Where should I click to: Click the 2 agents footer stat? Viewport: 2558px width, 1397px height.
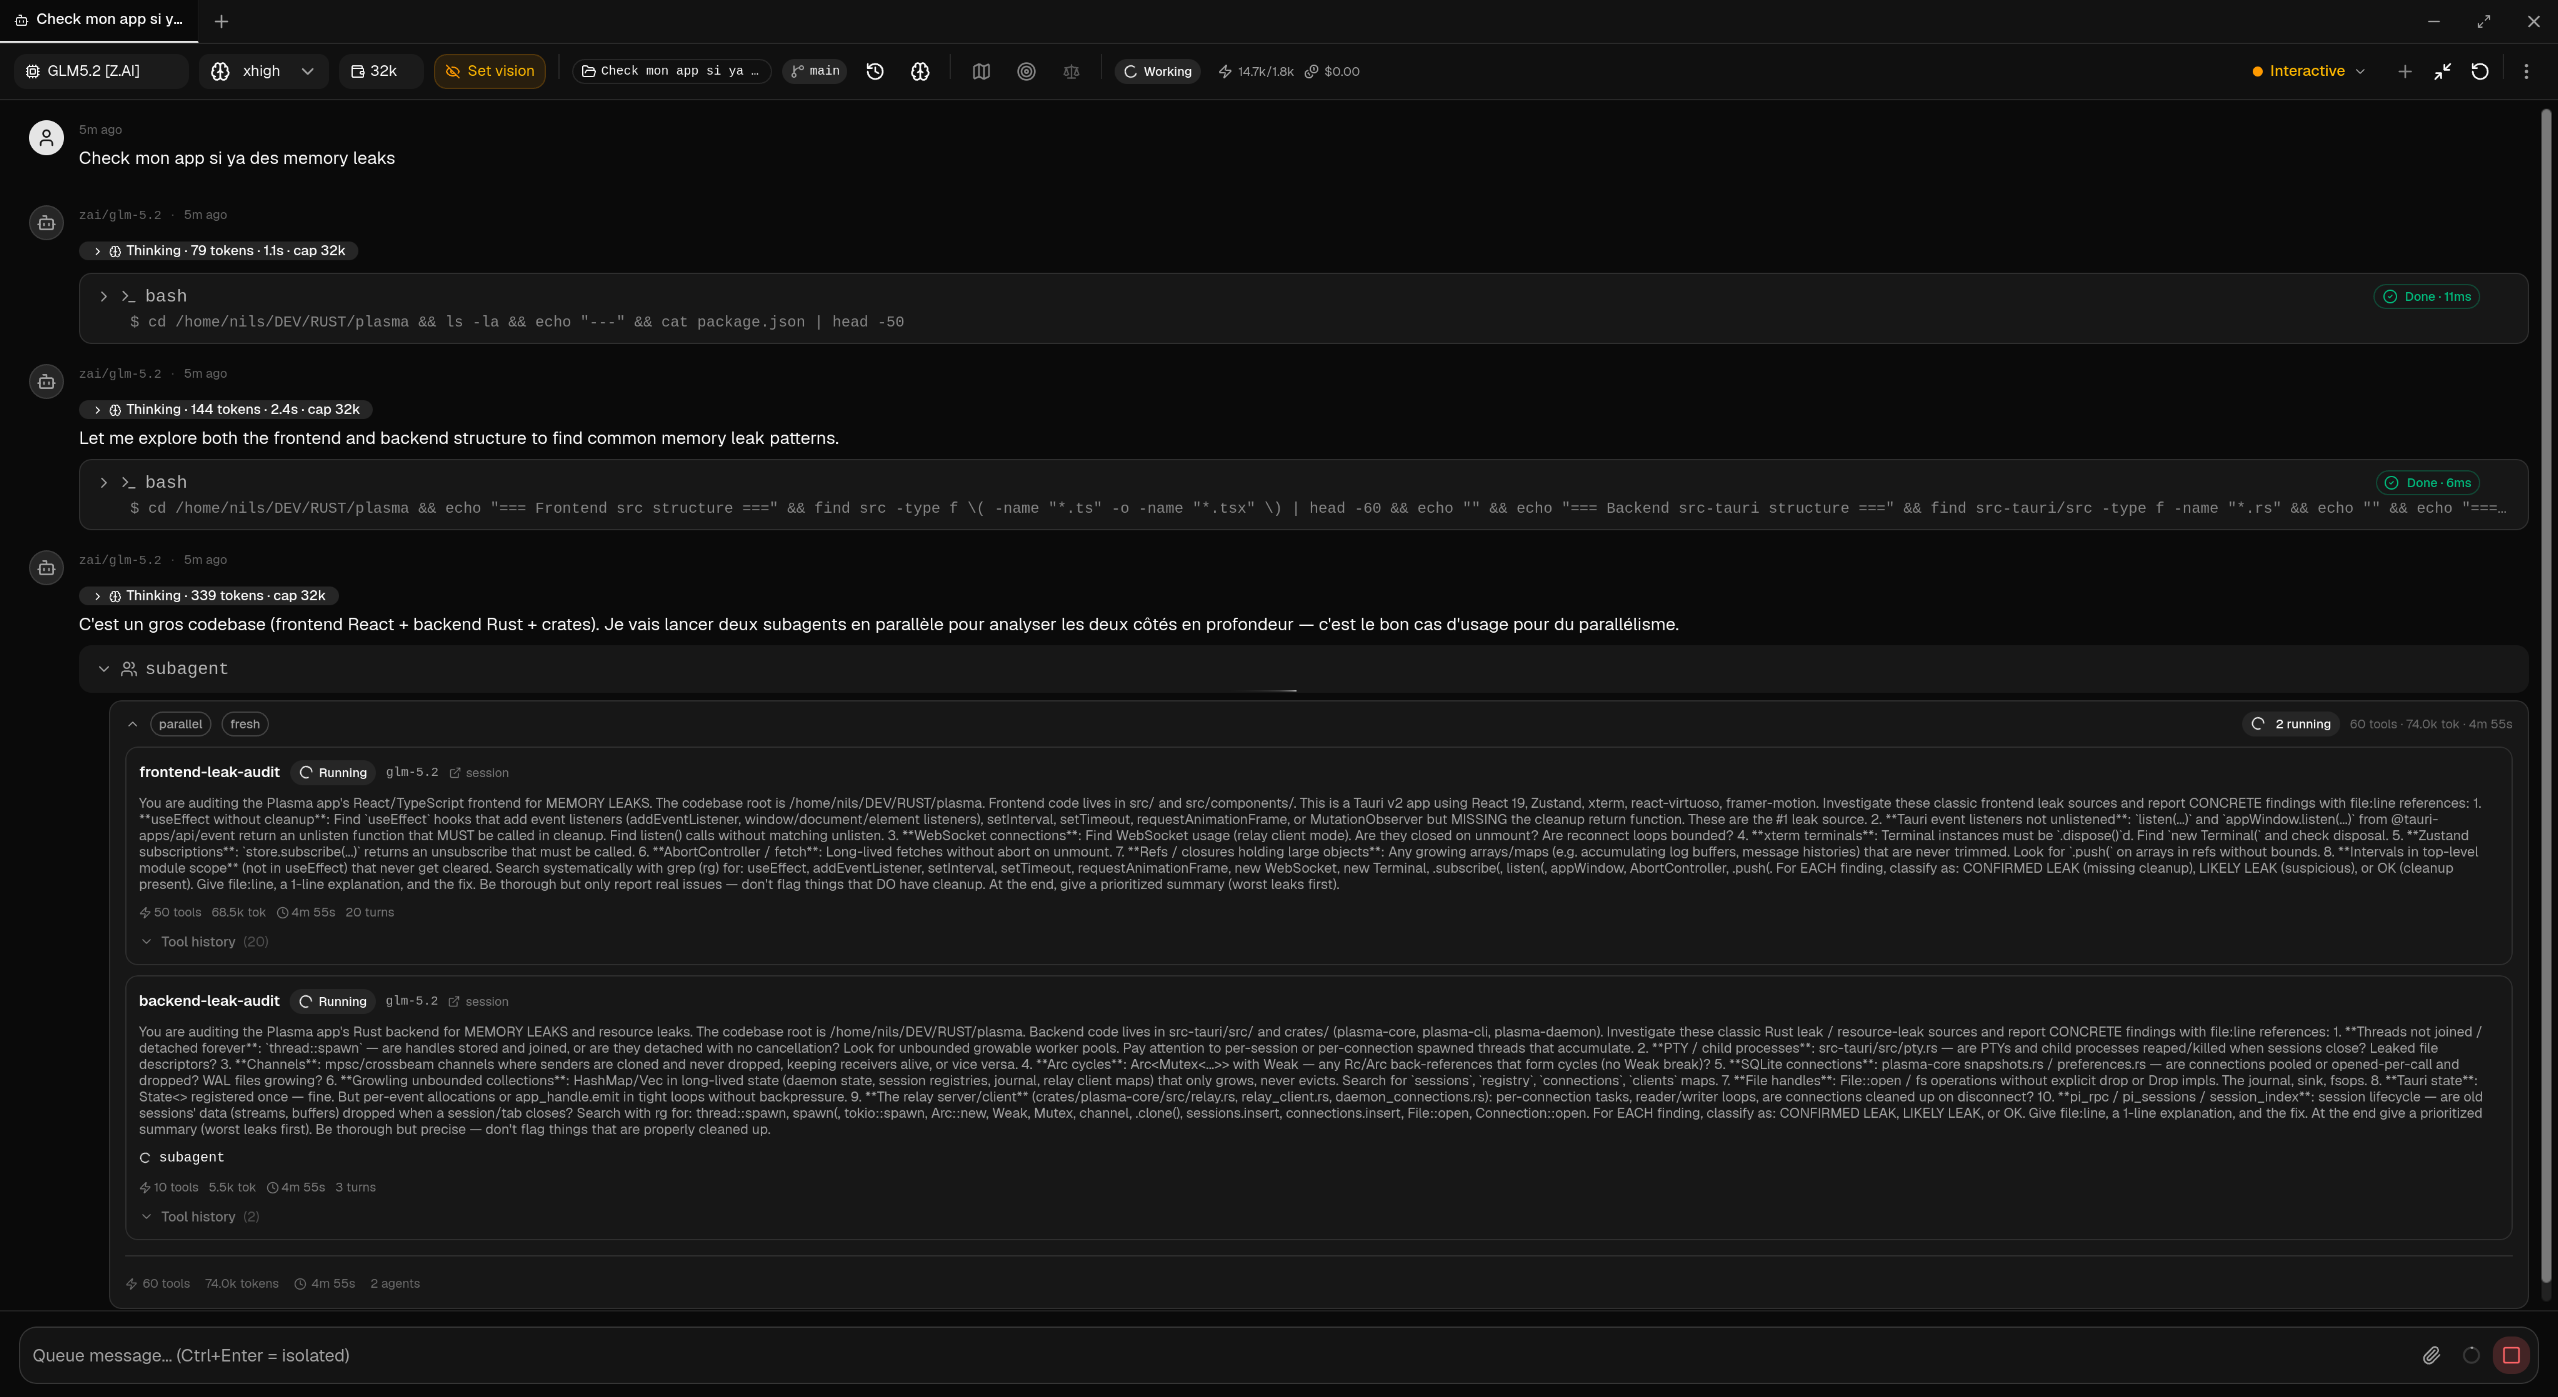395,1284
